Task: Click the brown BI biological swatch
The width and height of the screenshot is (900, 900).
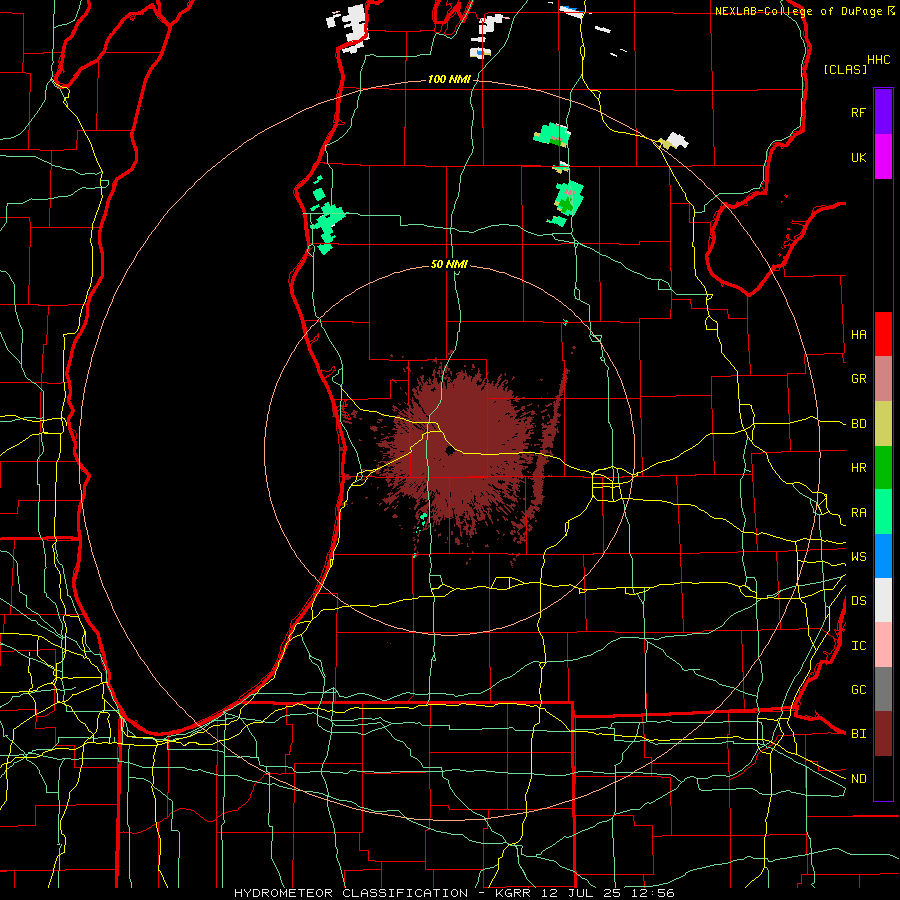Action: click(x=883, y=734)
